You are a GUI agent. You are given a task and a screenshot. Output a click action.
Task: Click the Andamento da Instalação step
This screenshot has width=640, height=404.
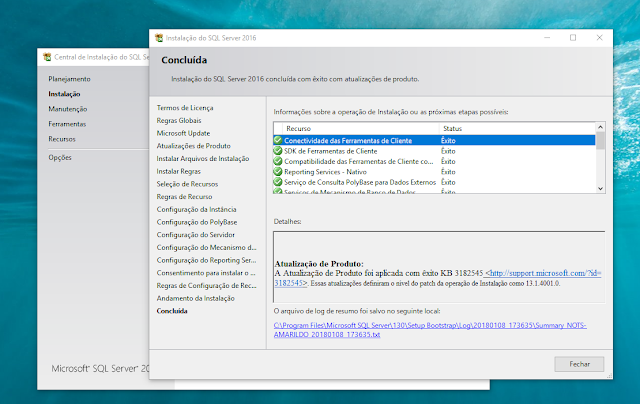coord(196,298)
